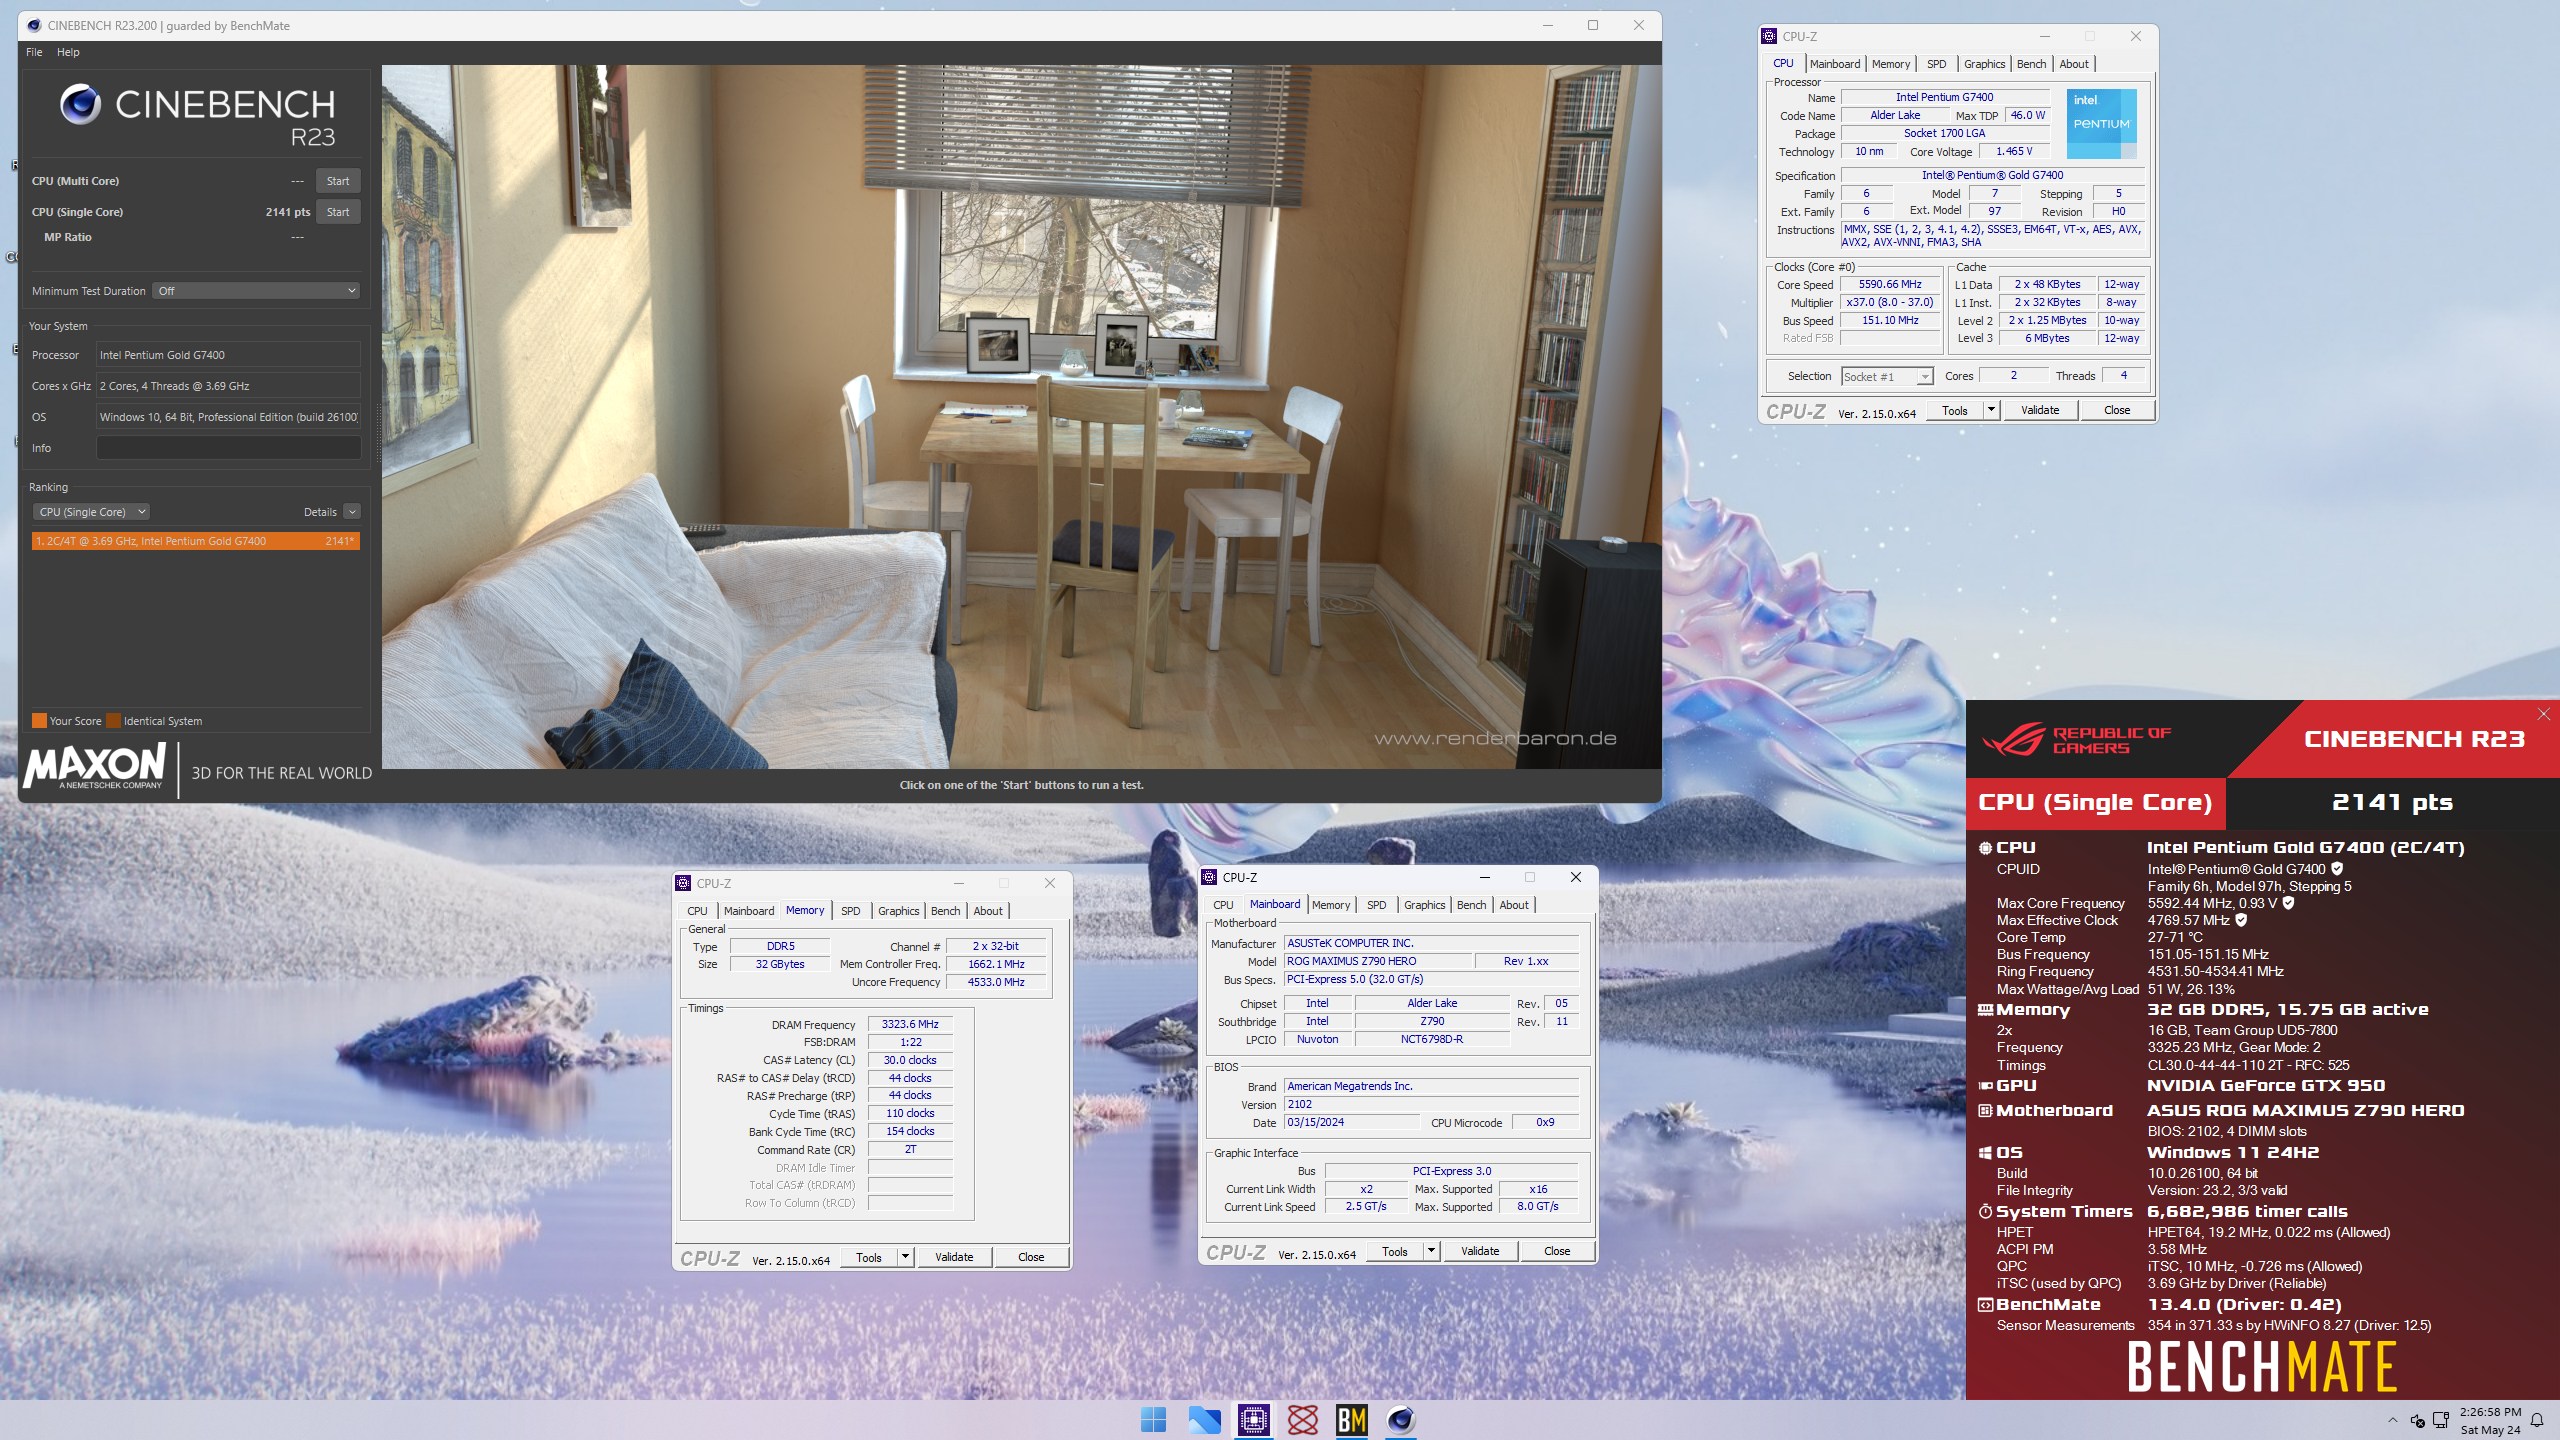The image size is (2560, 1440).
Task: Click the Identical System legend swatch
Action: pyautogui.click(x=114, y=721)
